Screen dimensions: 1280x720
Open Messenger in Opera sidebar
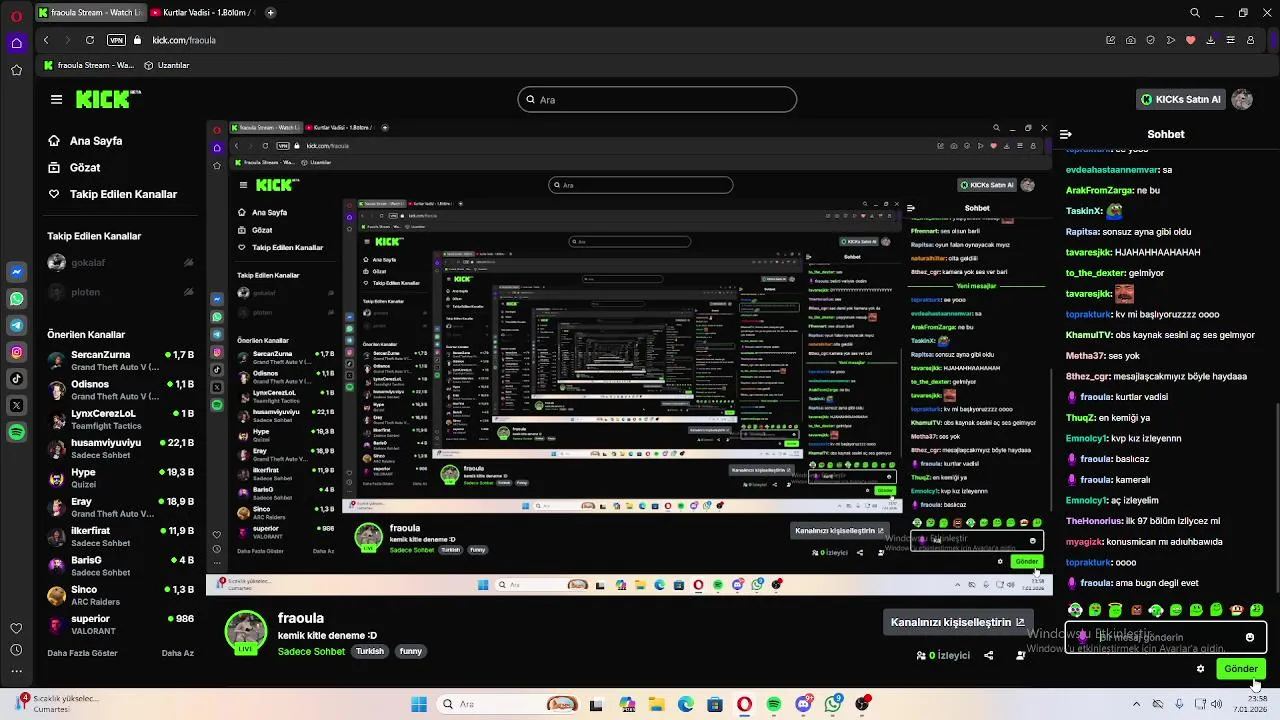point(16,272)
